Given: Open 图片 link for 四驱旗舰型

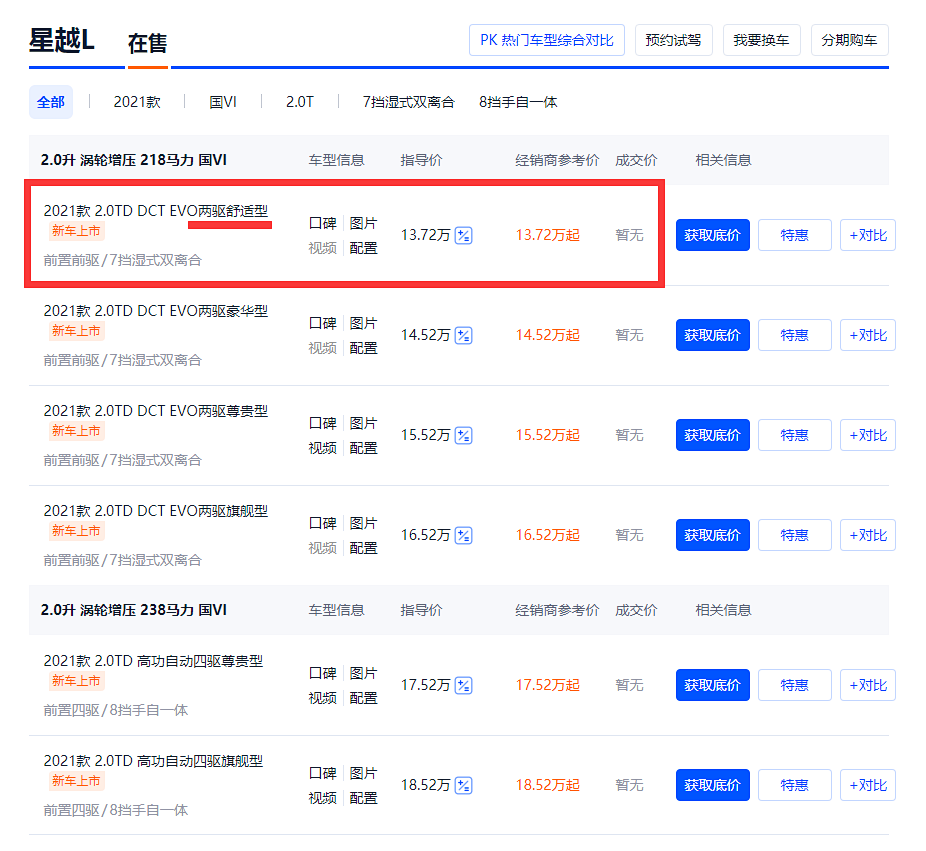Looking at the screenshot, I should [x=363, y=773].
